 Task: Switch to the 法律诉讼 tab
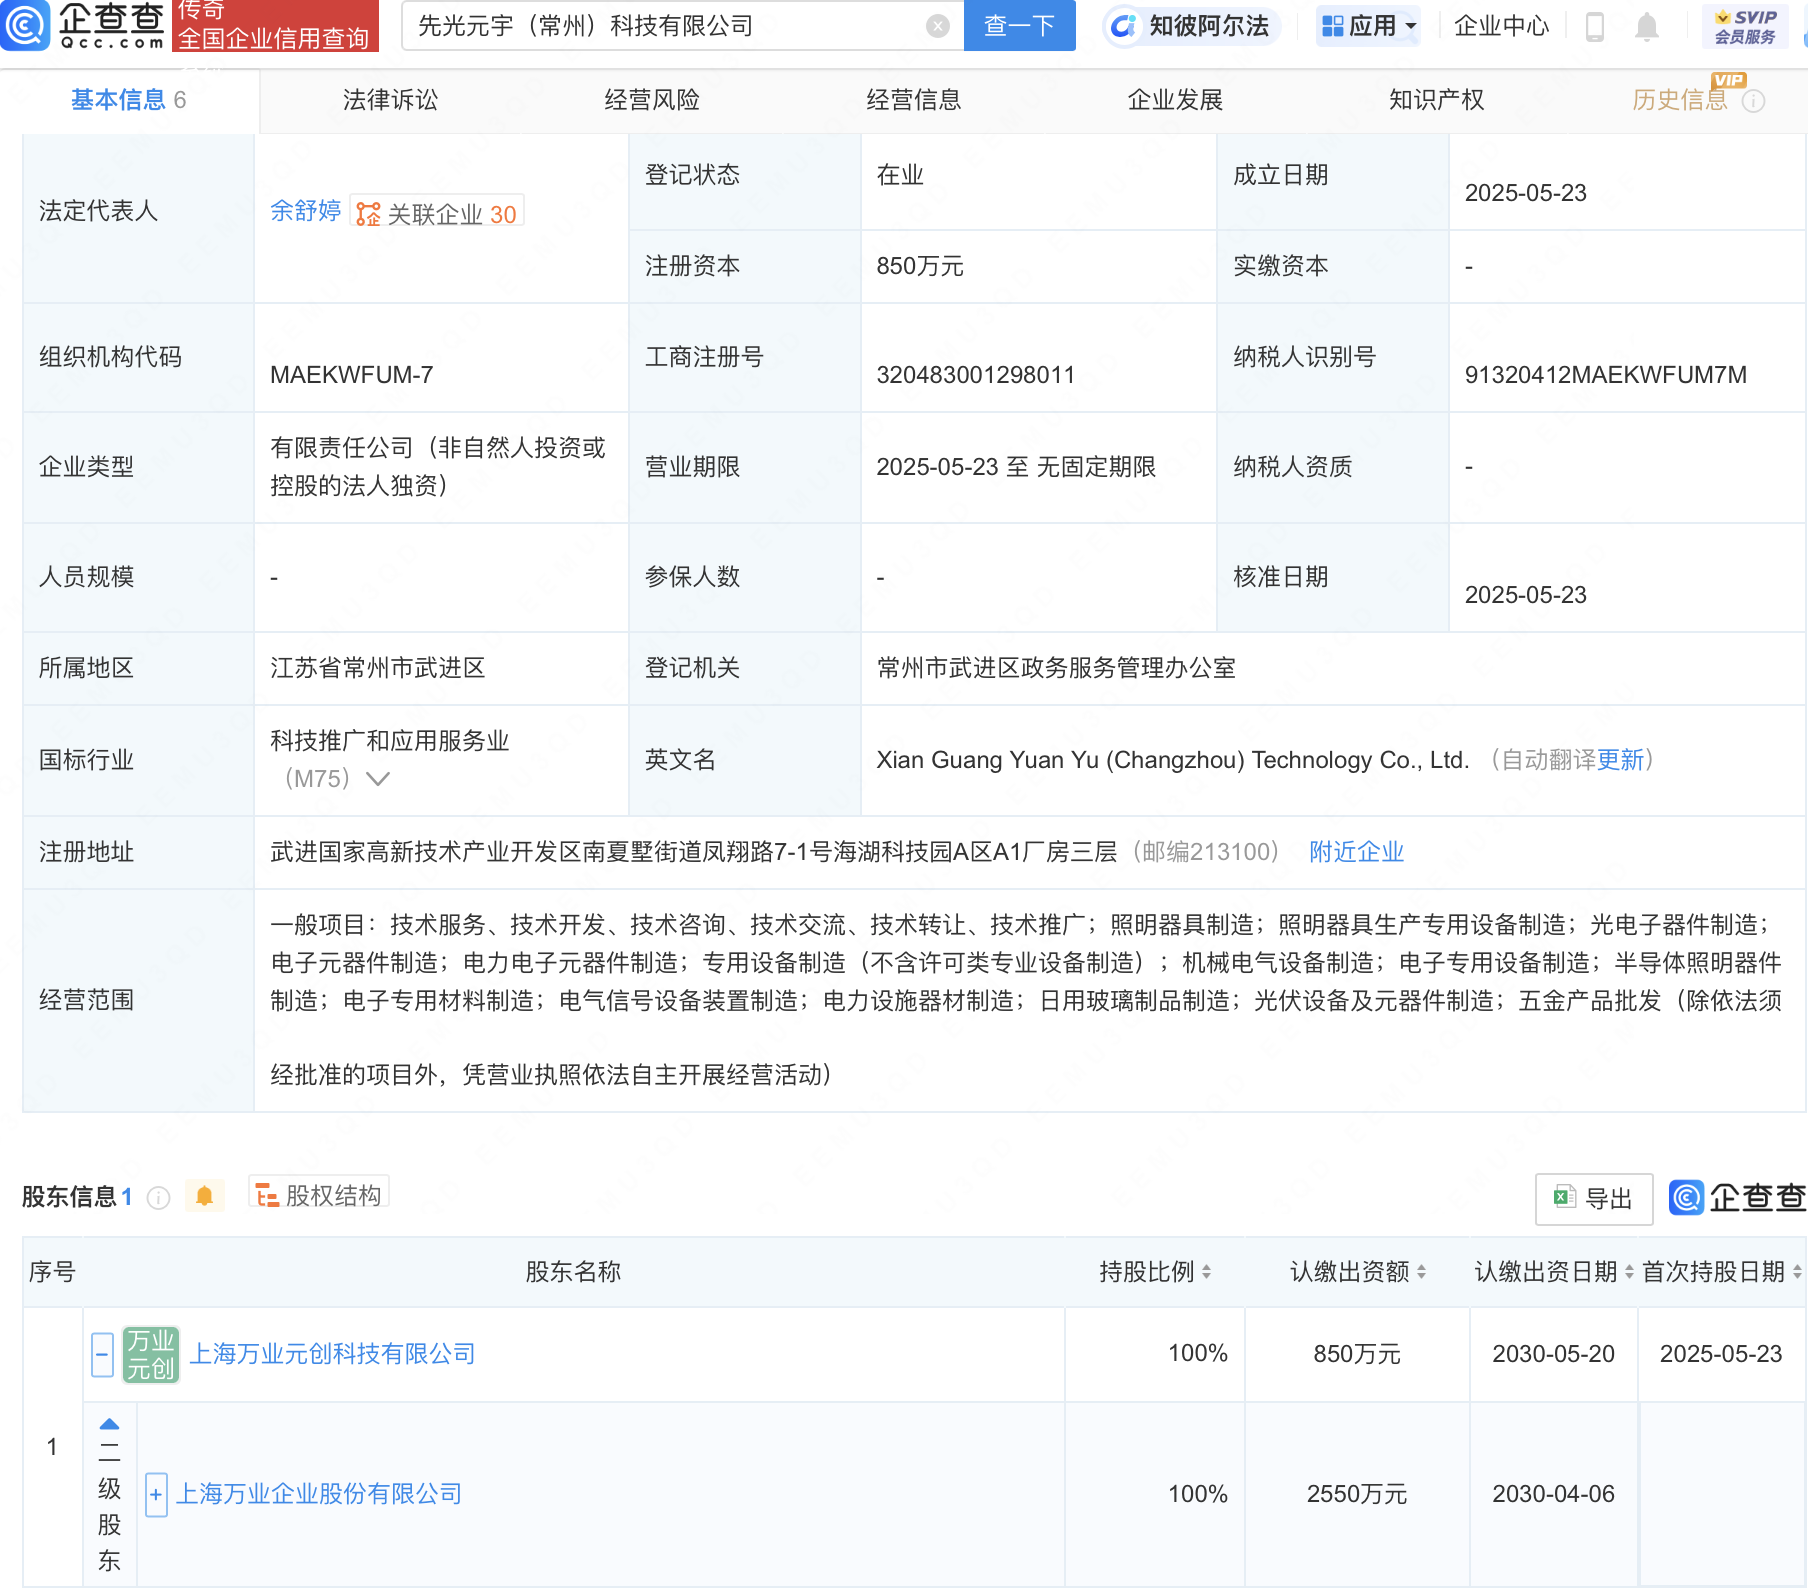[x=390, y=100]
